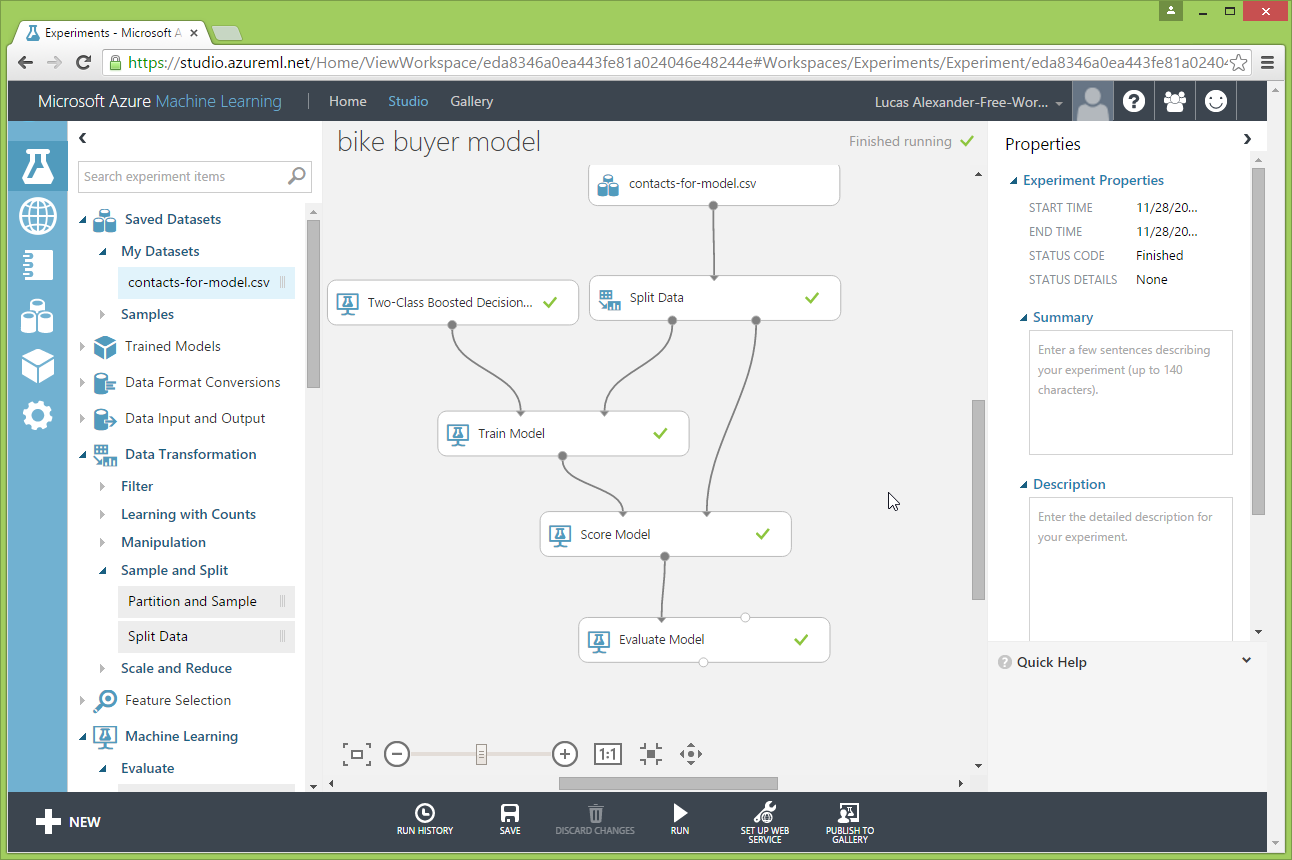Click the NEW button
1292x860 pixels.
coord(68,822)
